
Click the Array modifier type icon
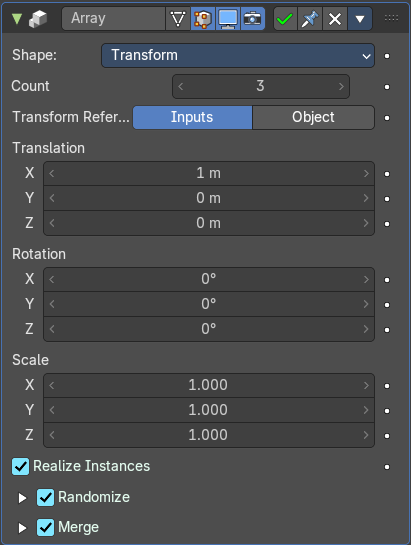(38, 18)
